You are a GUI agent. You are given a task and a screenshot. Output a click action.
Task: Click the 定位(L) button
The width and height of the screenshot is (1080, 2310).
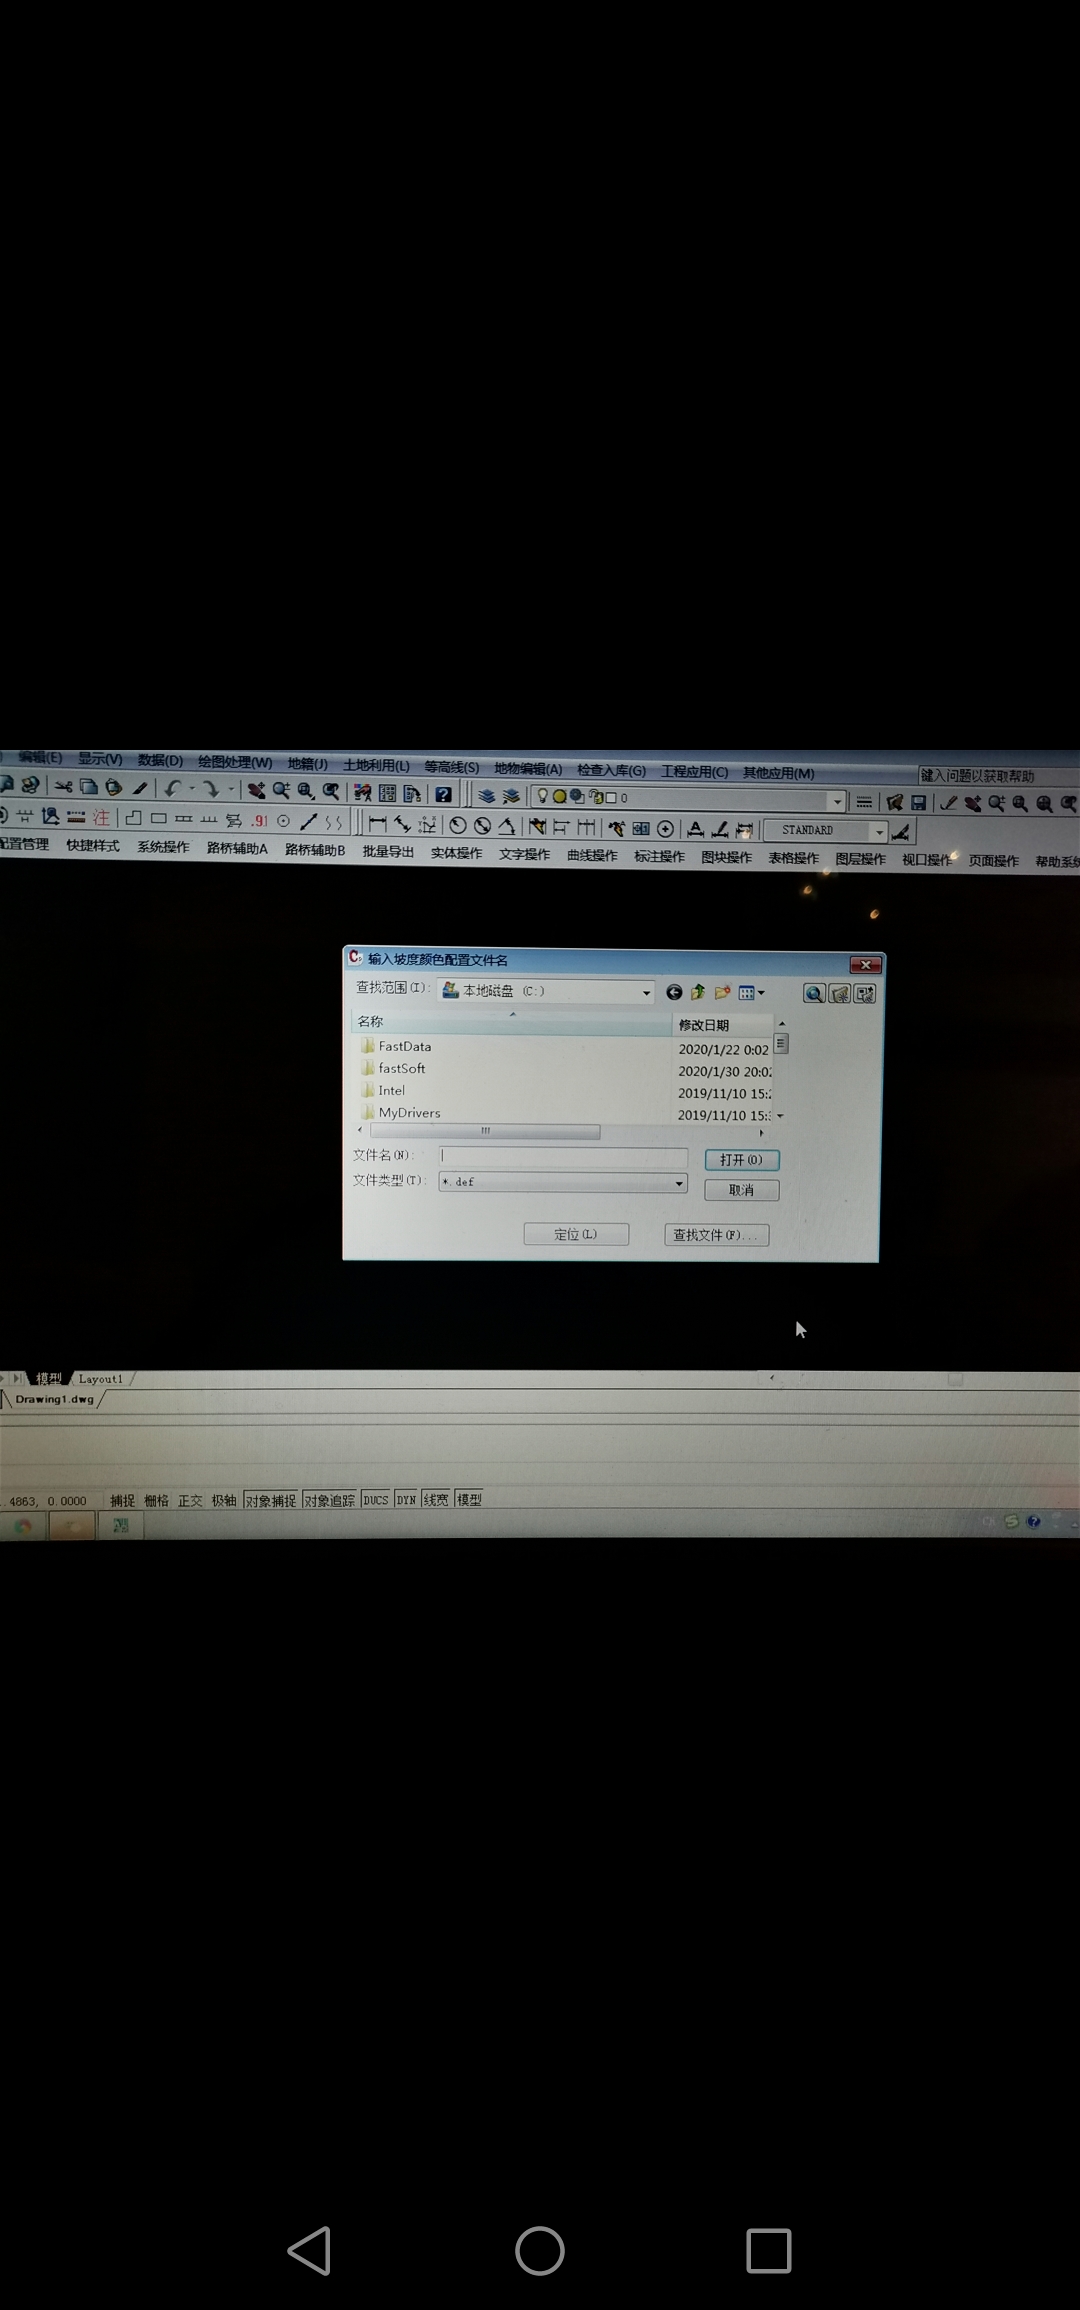pos(576,1234)
